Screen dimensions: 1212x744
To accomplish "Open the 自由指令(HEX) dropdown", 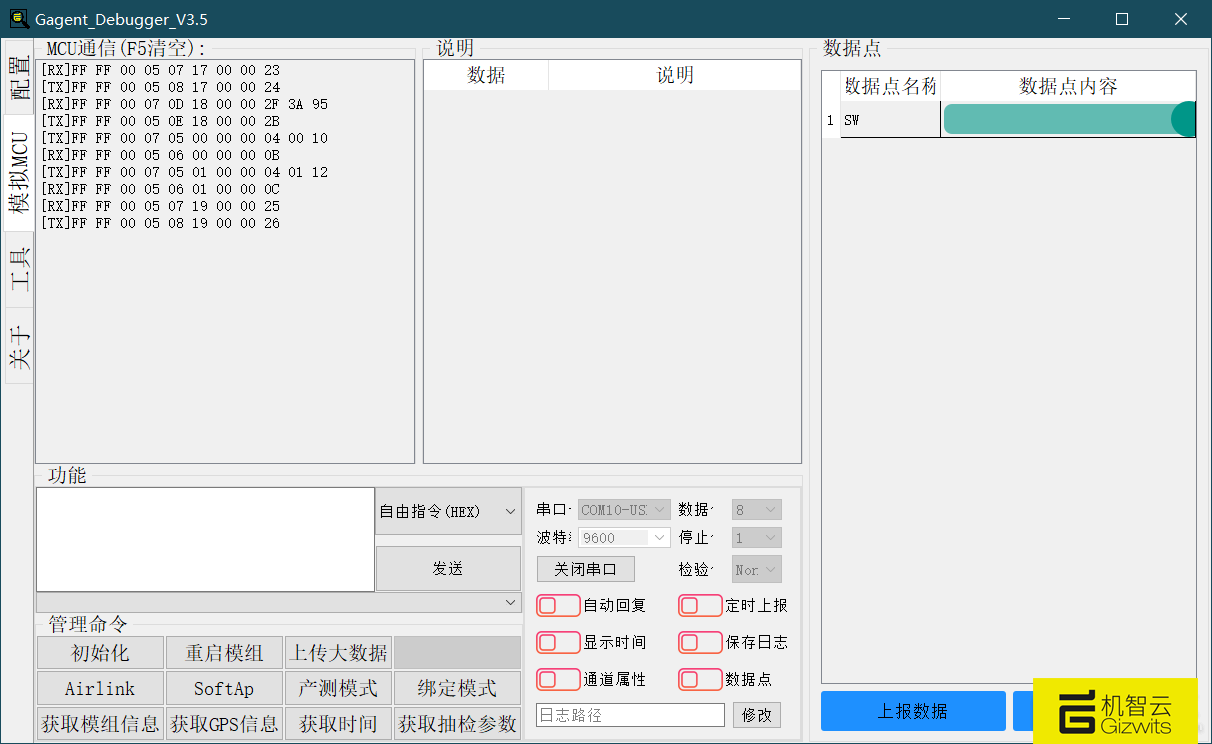I will coord(448,512).
